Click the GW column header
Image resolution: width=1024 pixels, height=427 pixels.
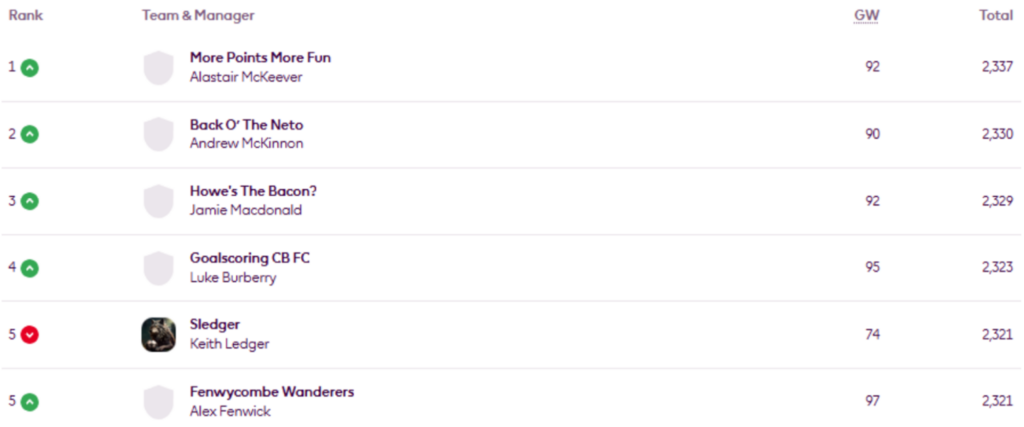click(867, 16)
